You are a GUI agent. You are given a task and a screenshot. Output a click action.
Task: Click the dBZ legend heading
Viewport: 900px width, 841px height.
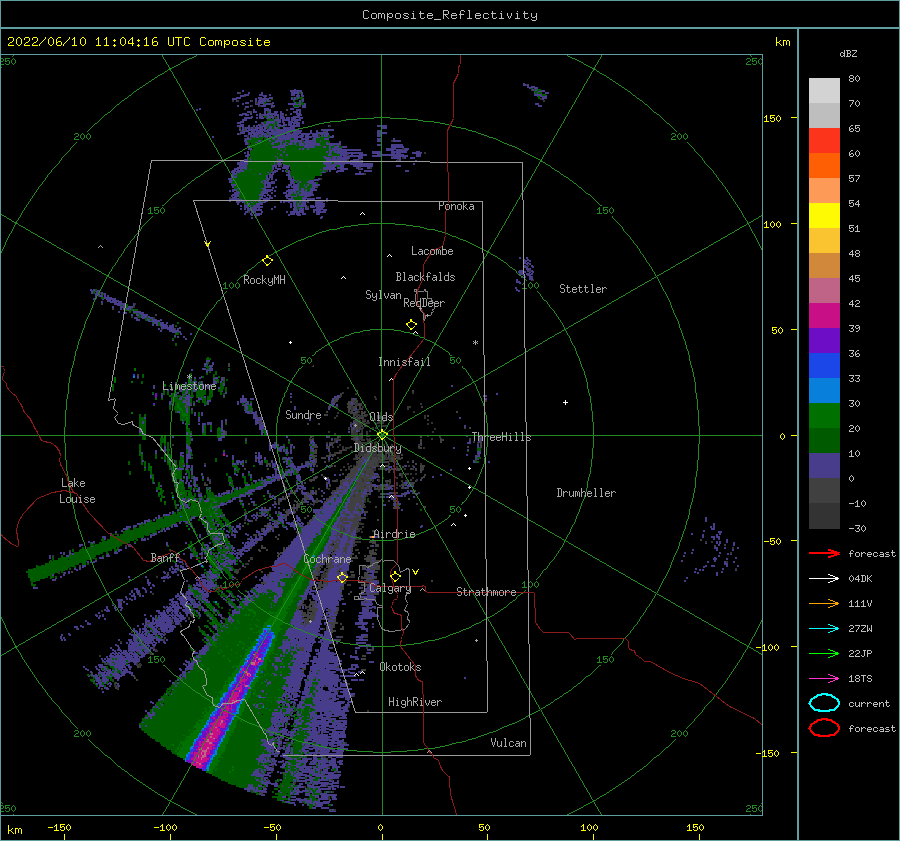click(848, 53)
